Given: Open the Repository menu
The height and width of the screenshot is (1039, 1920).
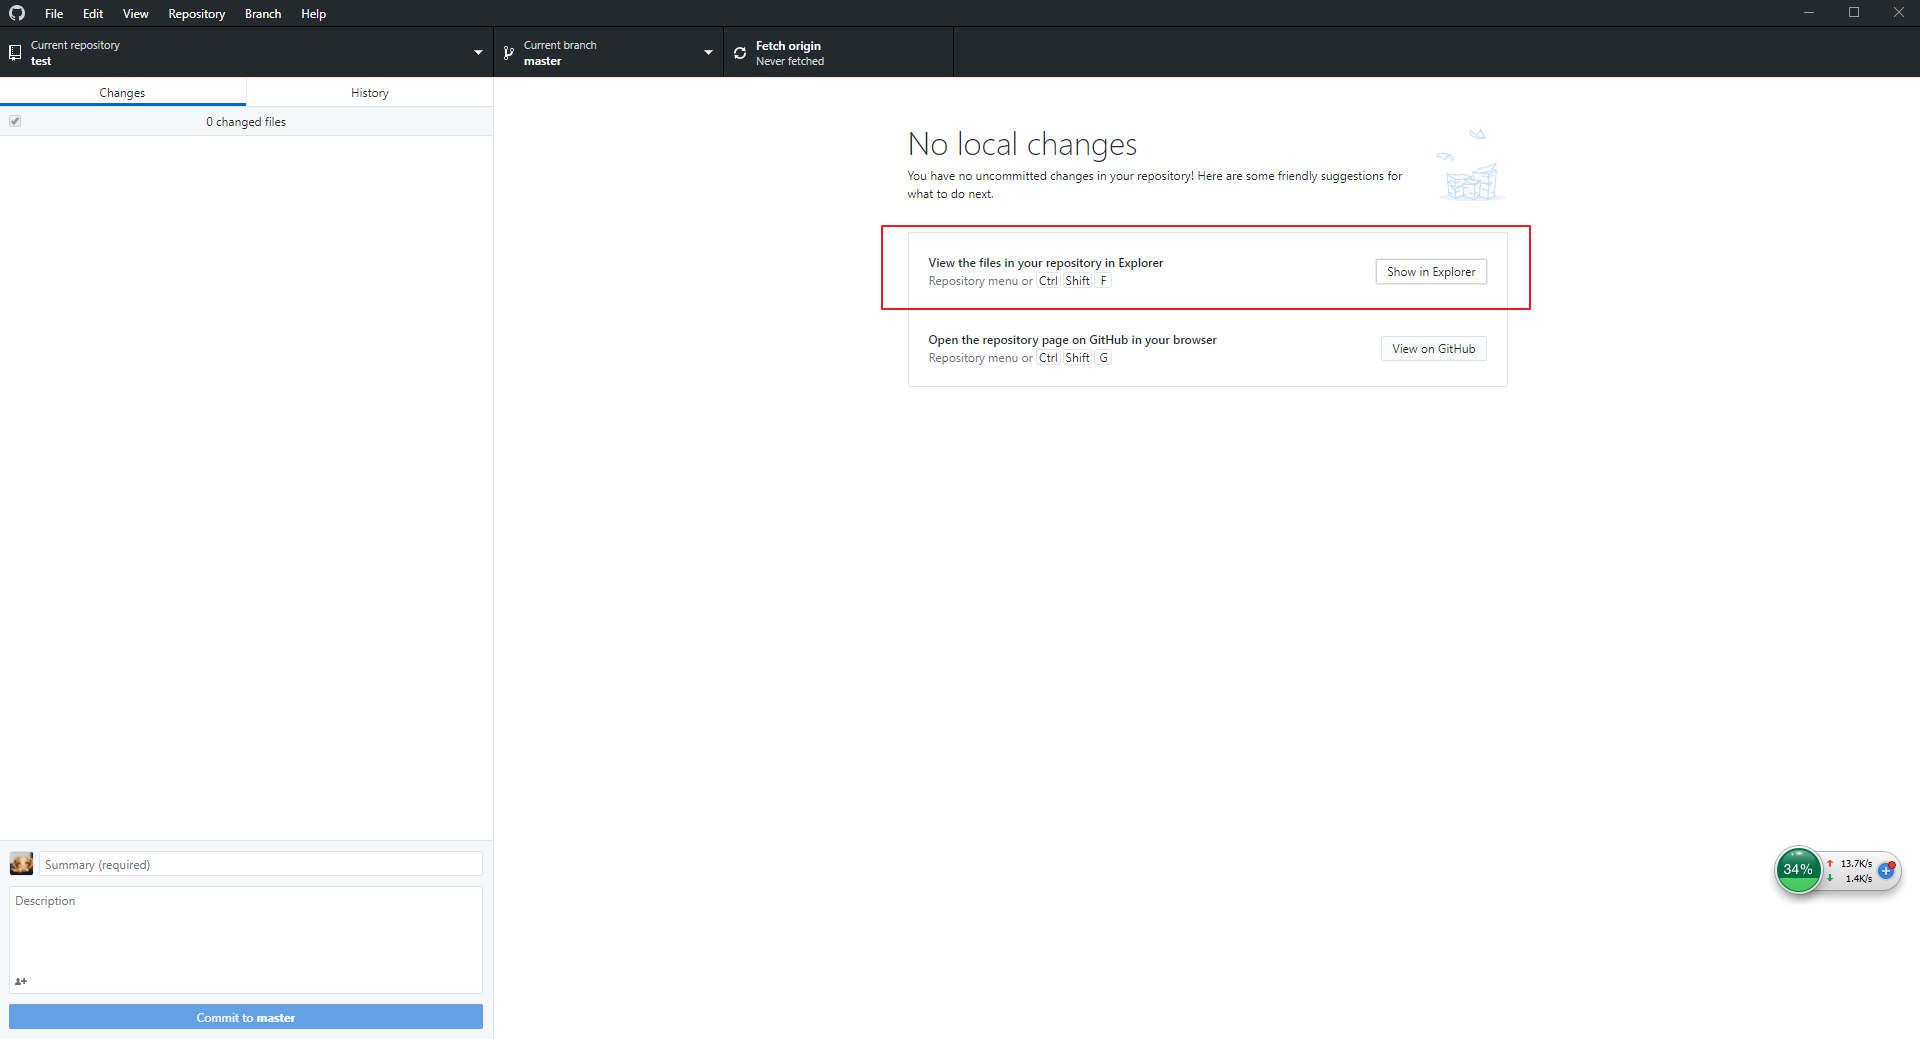Looking at the screenshot, I should click(196, 13).
